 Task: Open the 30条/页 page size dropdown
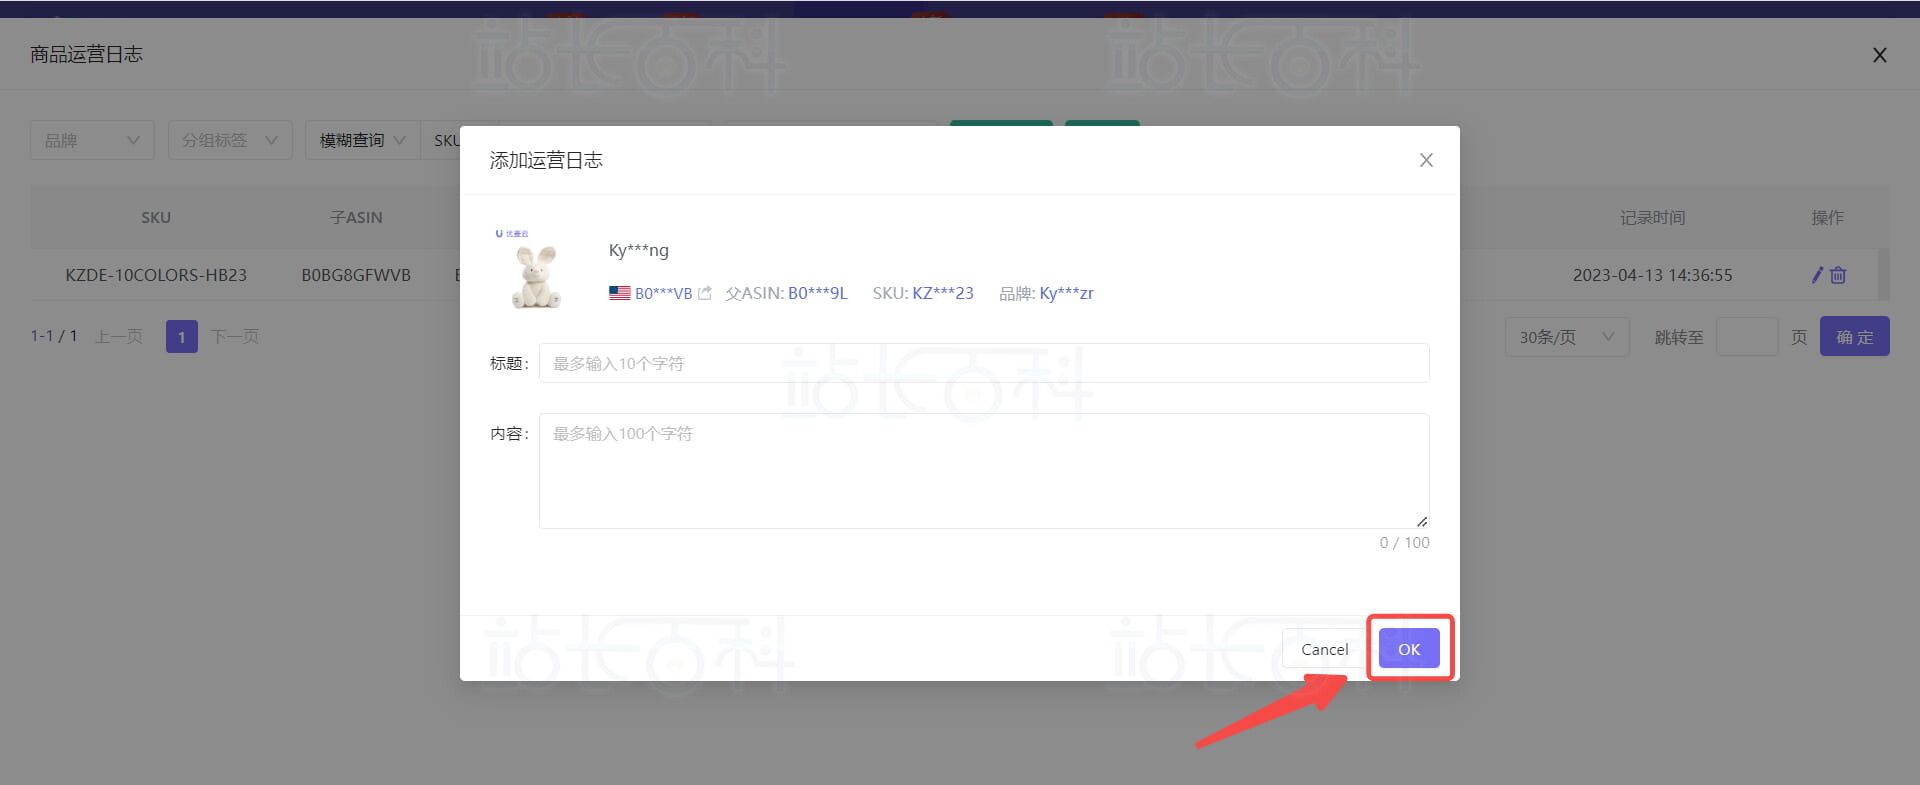pos(1567,337)
